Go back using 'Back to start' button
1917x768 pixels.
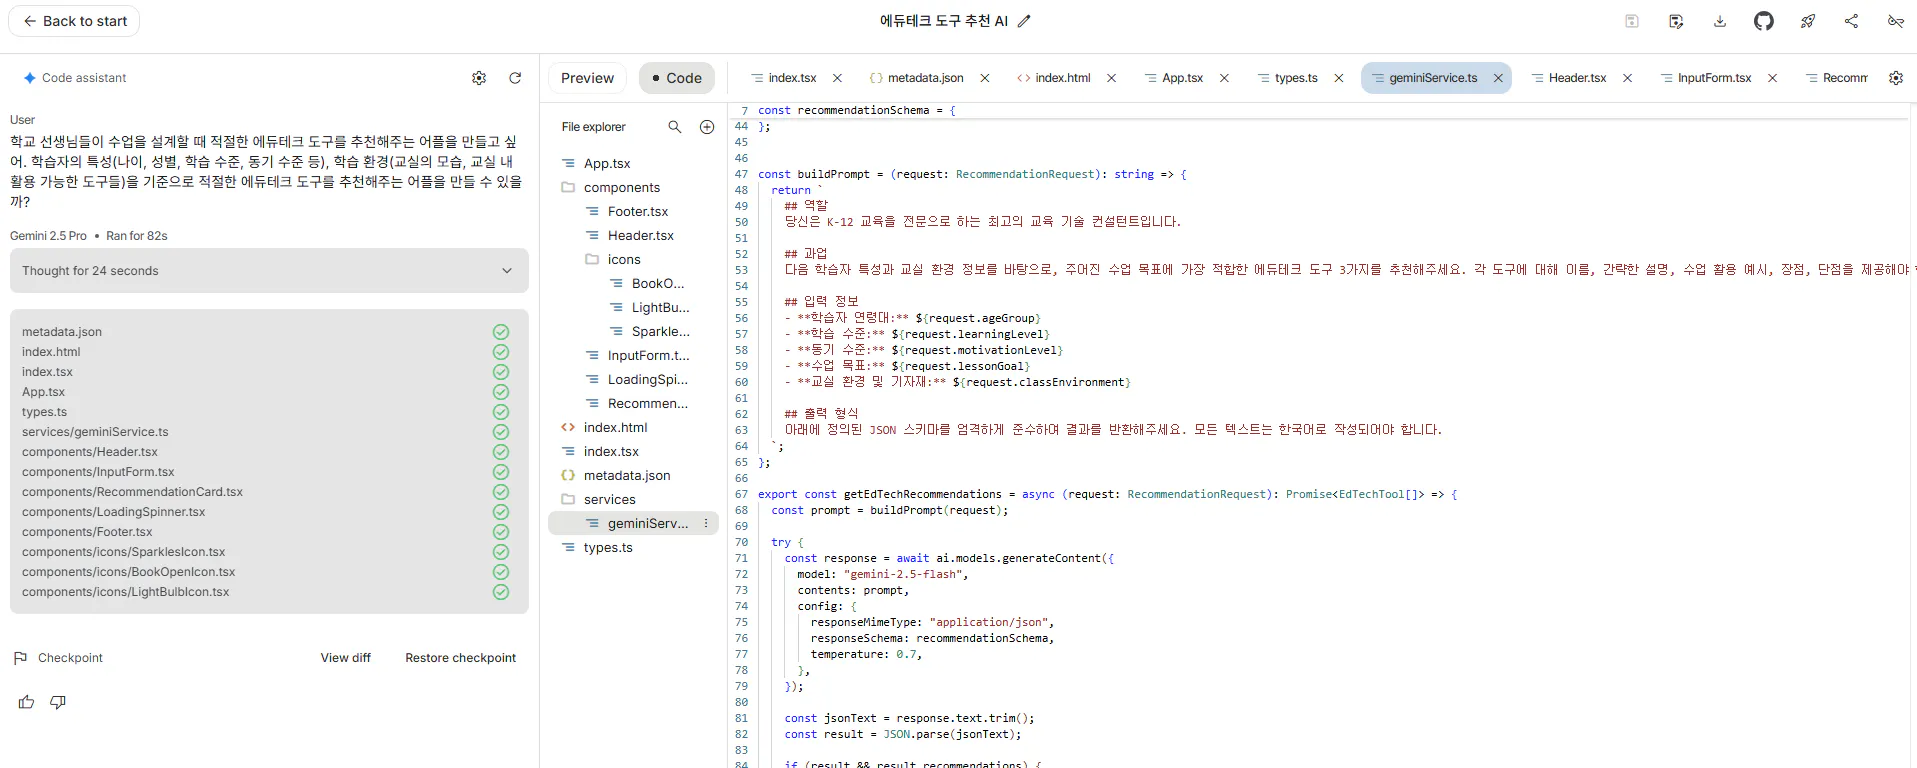[75, 21]
